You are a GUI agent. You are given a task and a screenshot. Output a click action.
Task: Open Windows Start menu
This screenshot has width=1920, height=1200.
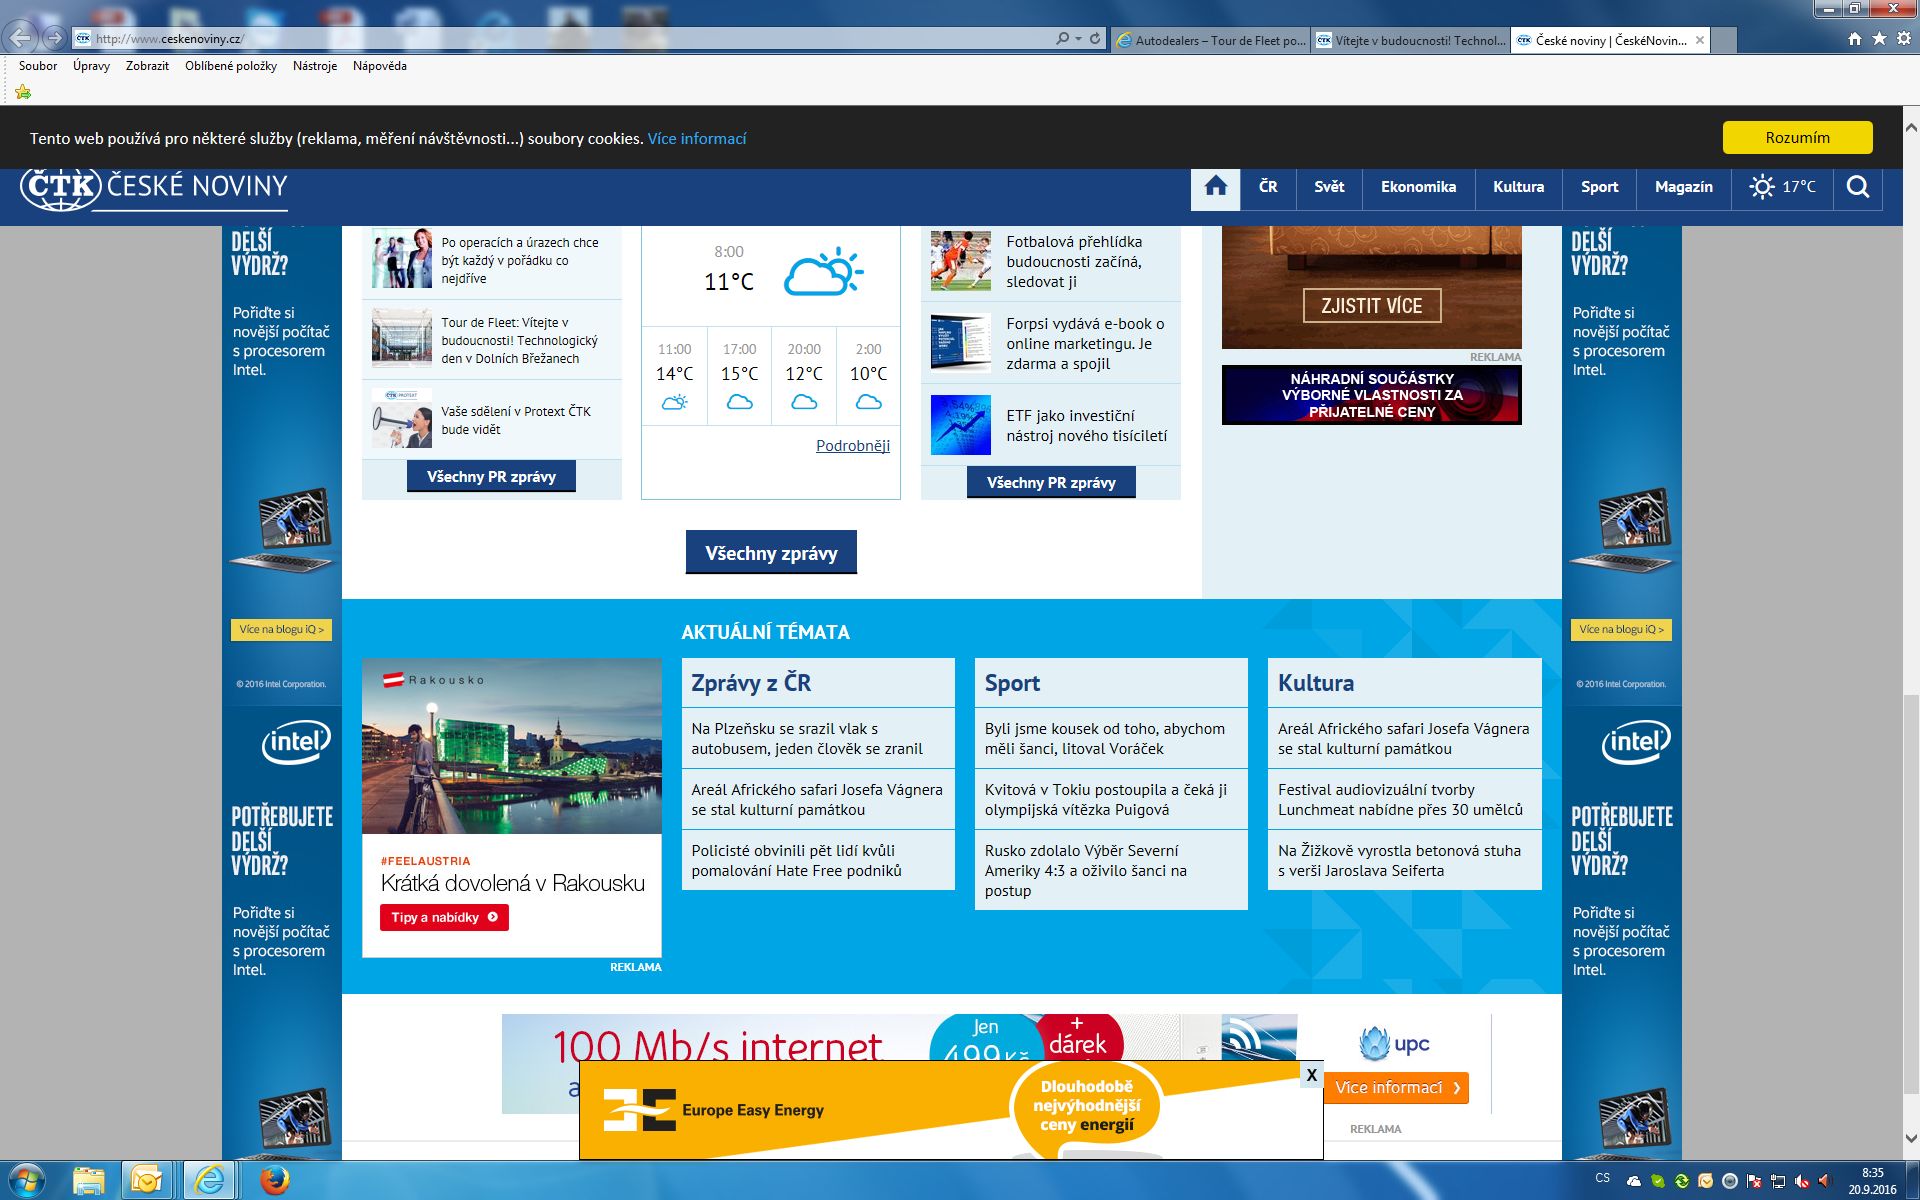pyautogui.click(x=25, y=1180)
